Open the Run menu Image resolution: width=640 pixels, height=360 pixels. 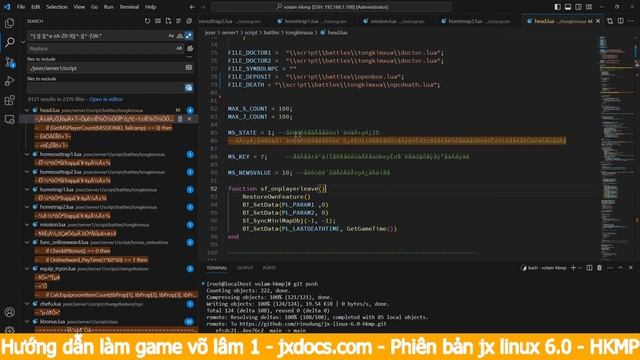pos(109,7)
